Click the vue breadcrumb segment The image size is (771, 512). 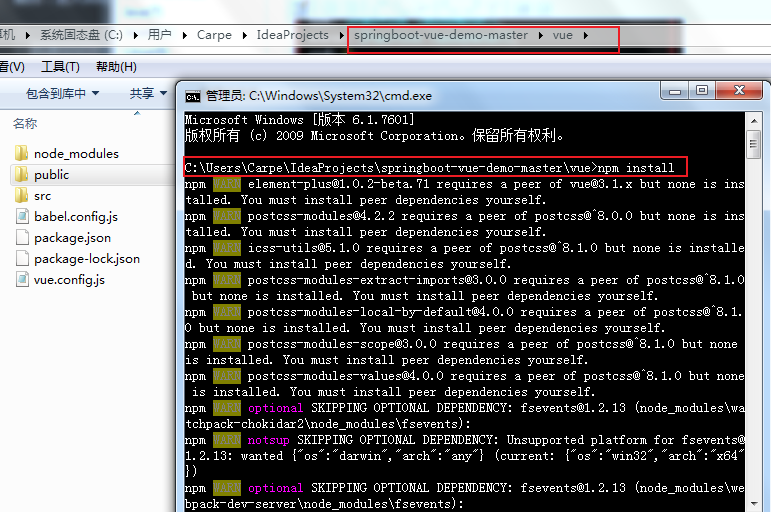(563, 35)
